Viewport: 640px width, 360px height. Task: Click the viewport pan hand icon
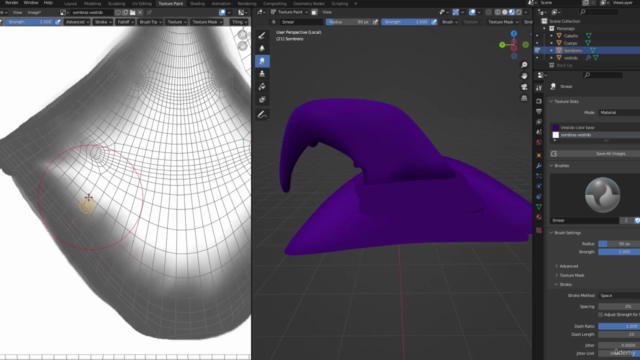[524, 76]
